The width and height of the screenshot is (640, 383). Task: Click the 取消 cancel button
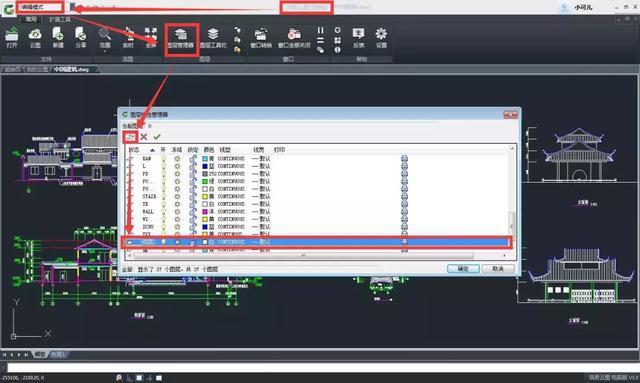click(x=498, y=269)
